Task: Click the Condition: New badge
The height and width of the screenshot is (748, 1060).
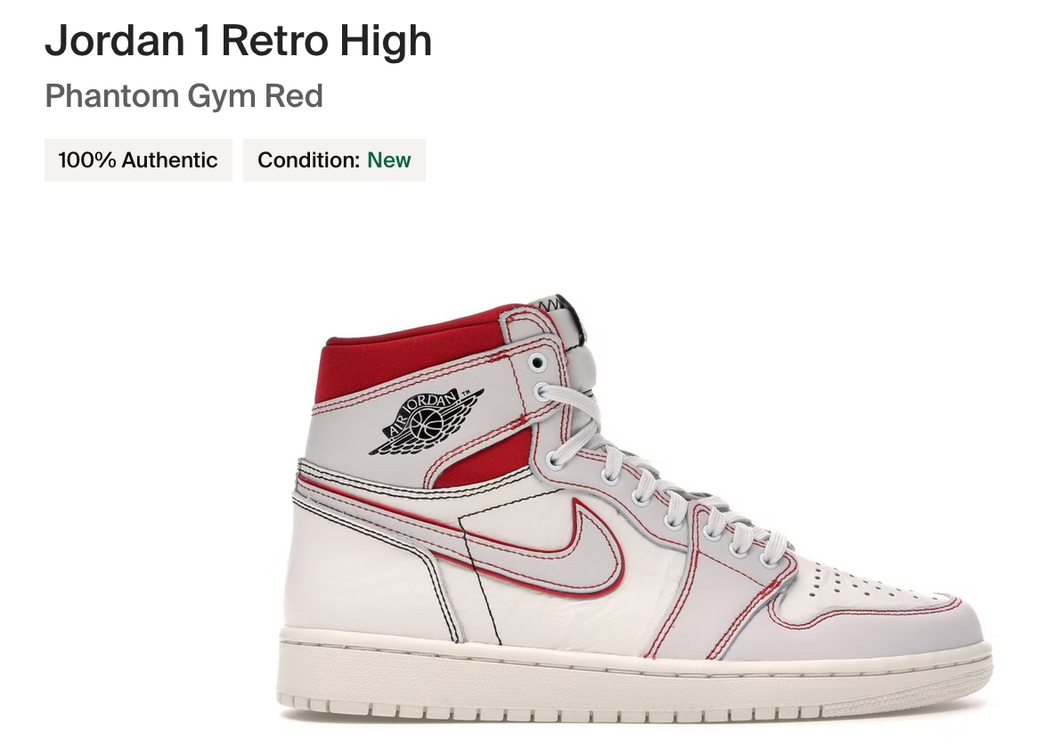Action: click(x=334, y=160)
